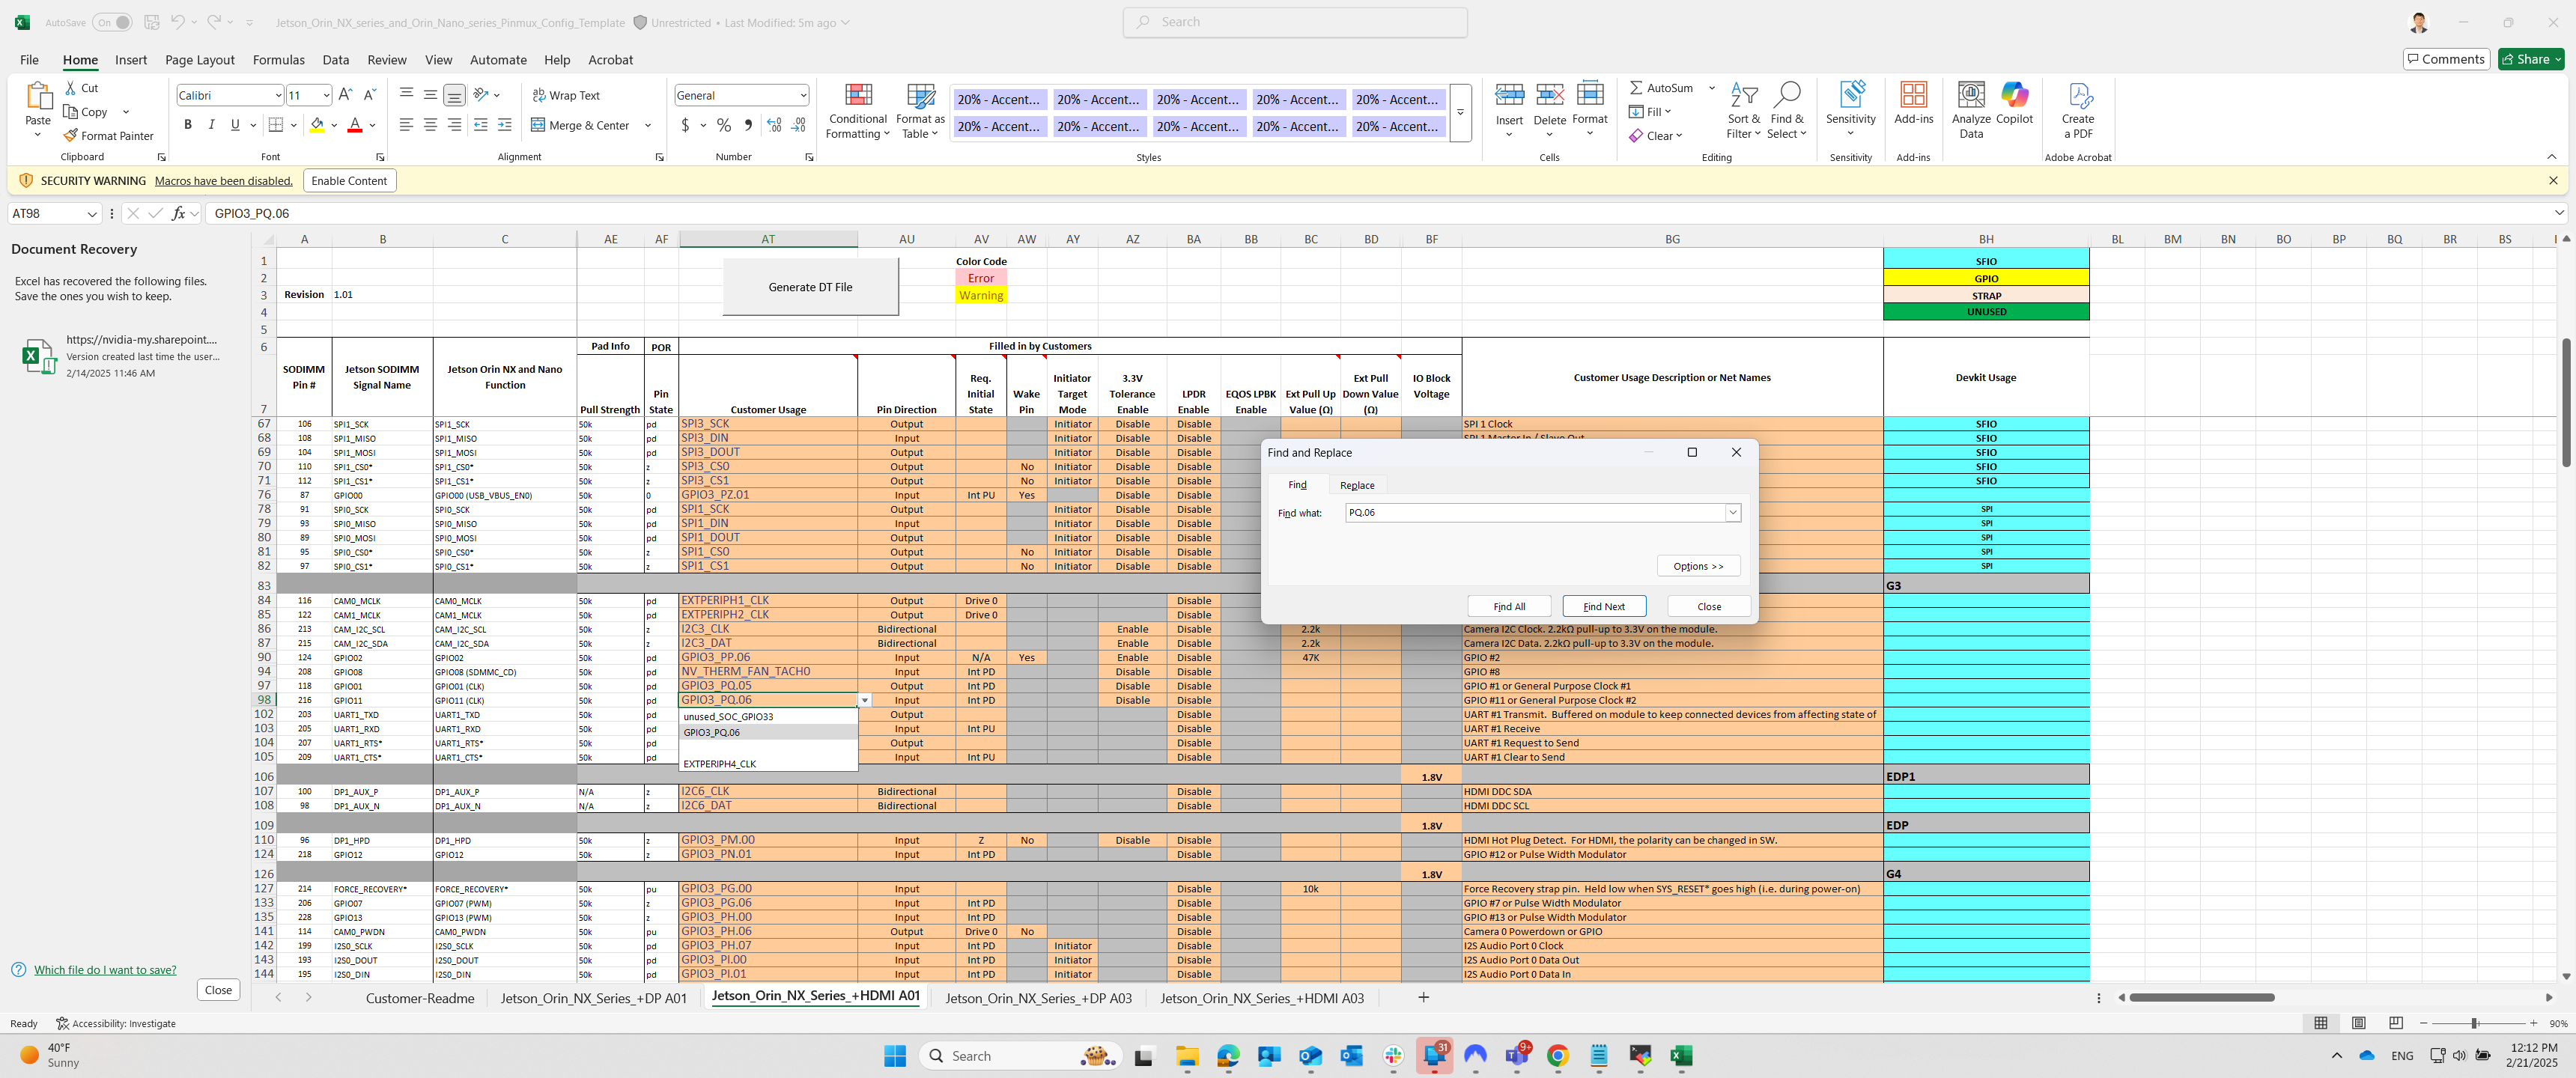2576x1078 pixels.
Task: Click Merge & Center
Action: 580,125
